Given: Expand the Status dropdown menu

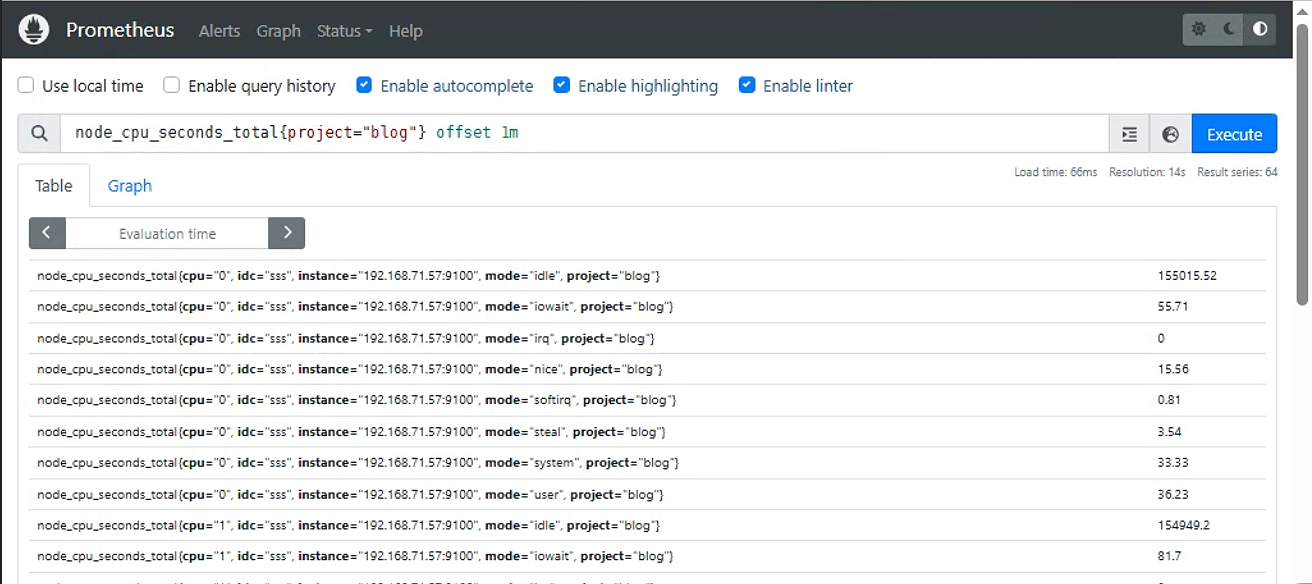Looking at the screenshot, I should pos(344,31).
